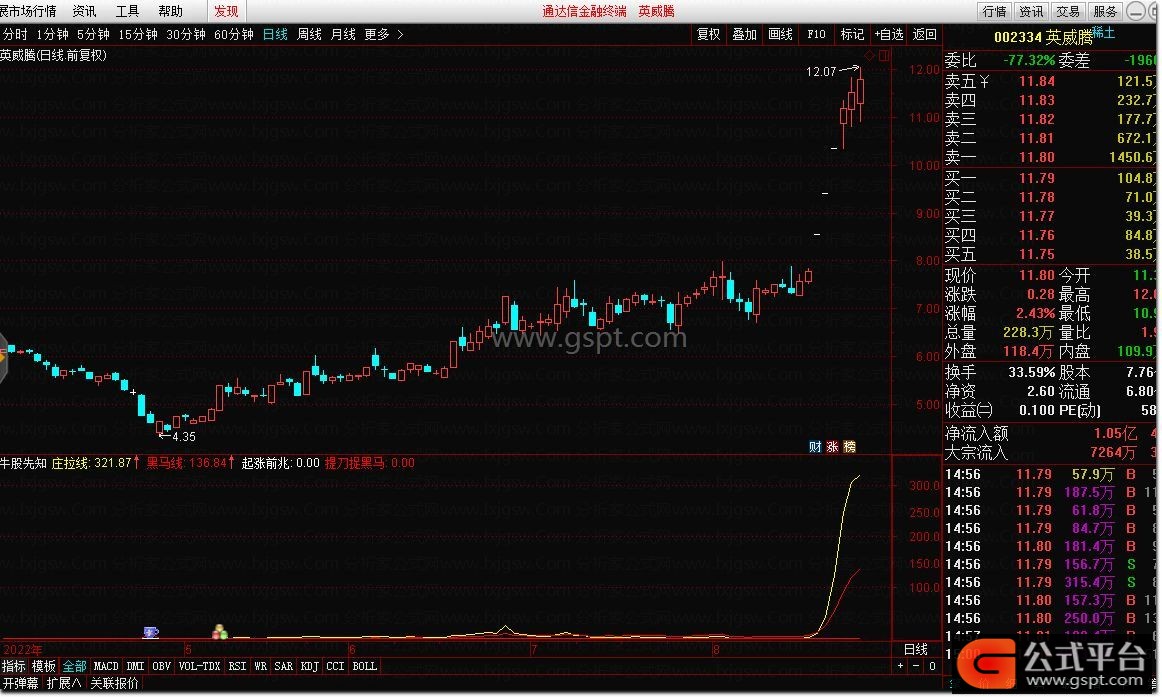
Task: Click the plus zoom-in button below the chart
Action: (x=900, y=666)
